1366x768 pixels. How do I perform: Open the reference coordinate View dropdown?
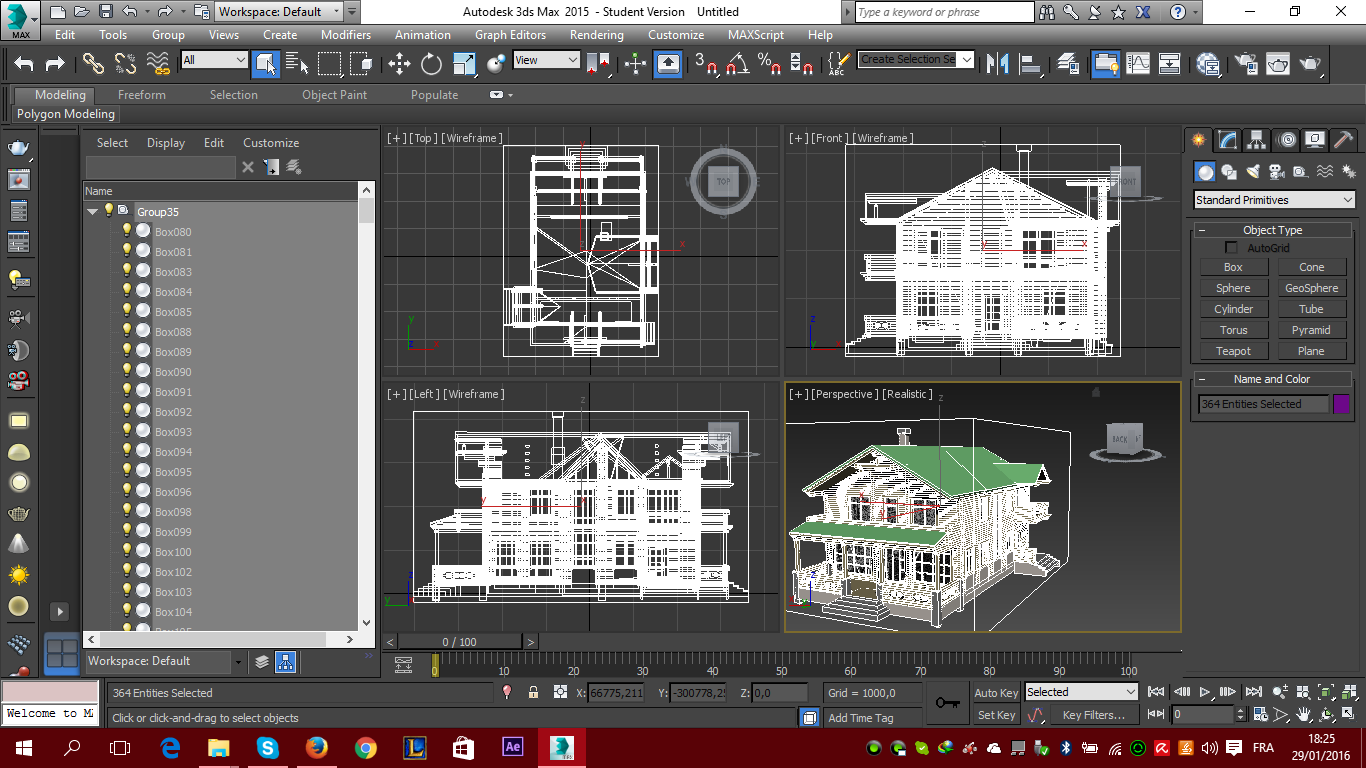point(546,60)
